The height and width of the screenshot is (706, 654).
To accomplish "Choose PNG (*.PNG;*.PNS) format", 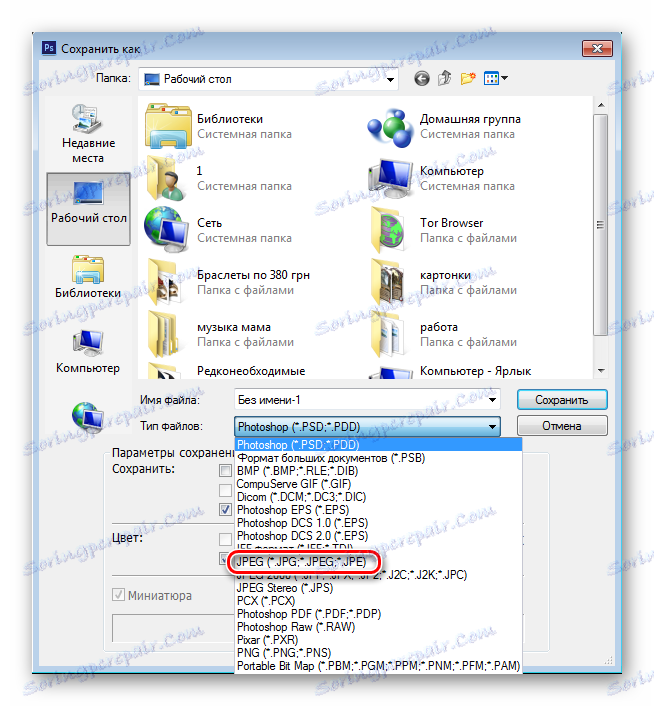I will pos(378,653).
